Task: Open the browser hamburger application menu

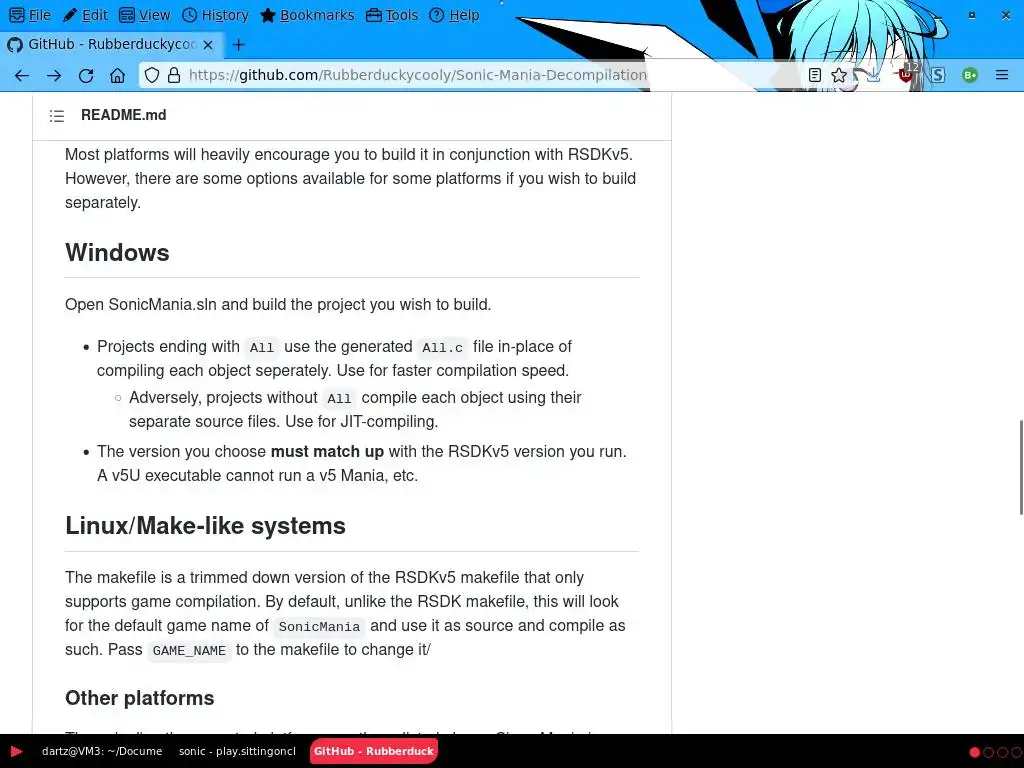Action: coord(1002,75)
